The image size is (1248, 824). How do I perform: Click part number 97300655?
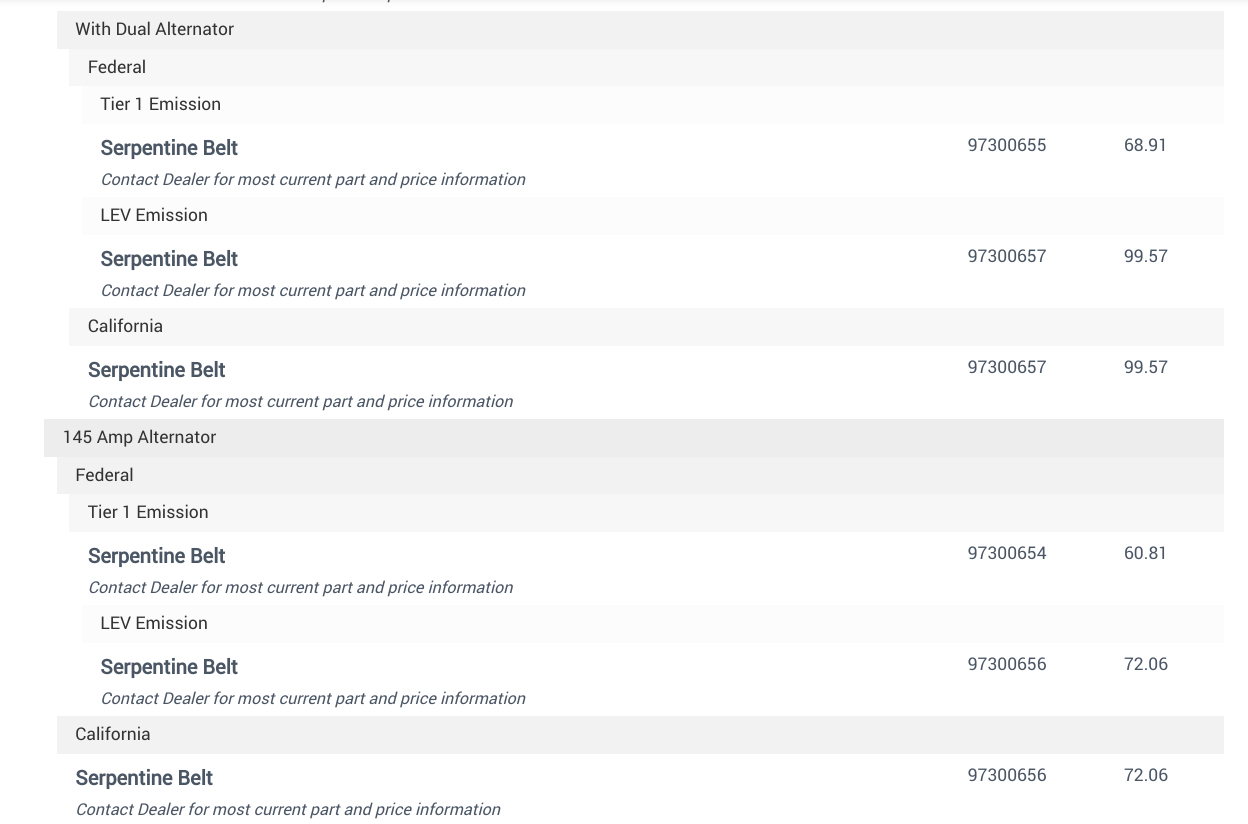click(x=1006, y=145)
